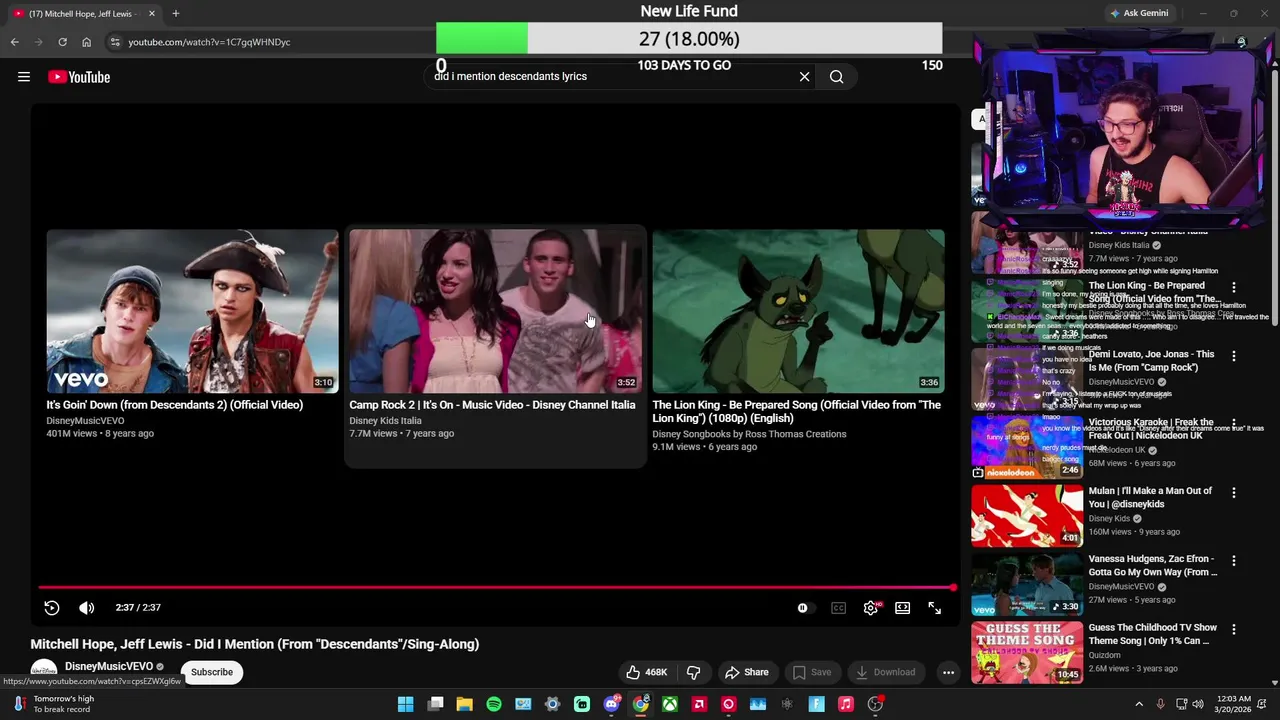Open Victorious Karaoke Freak the Freak Out title
1280x720 pixels.
click(1151, 429)
